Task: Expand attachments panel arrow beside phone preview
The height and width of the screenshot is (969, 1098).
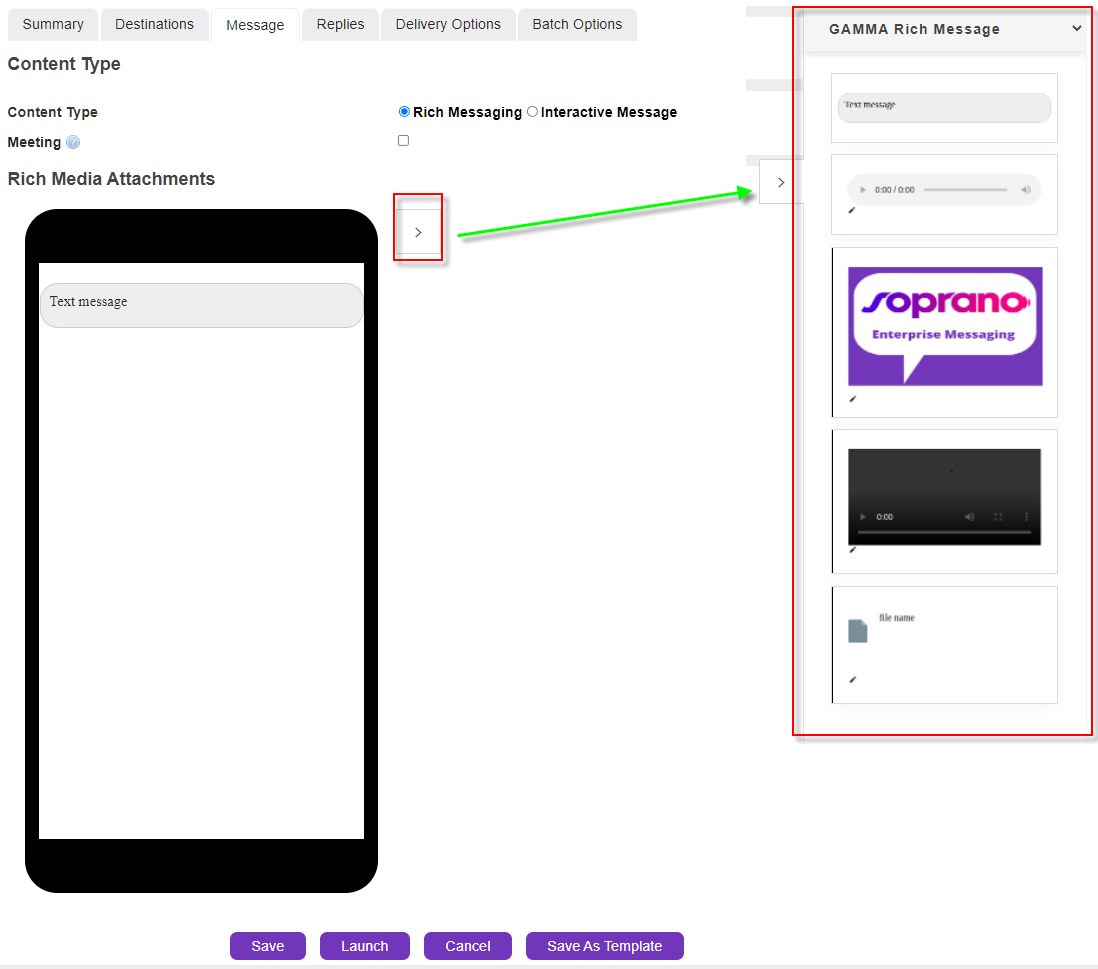Action: point(418,232)
